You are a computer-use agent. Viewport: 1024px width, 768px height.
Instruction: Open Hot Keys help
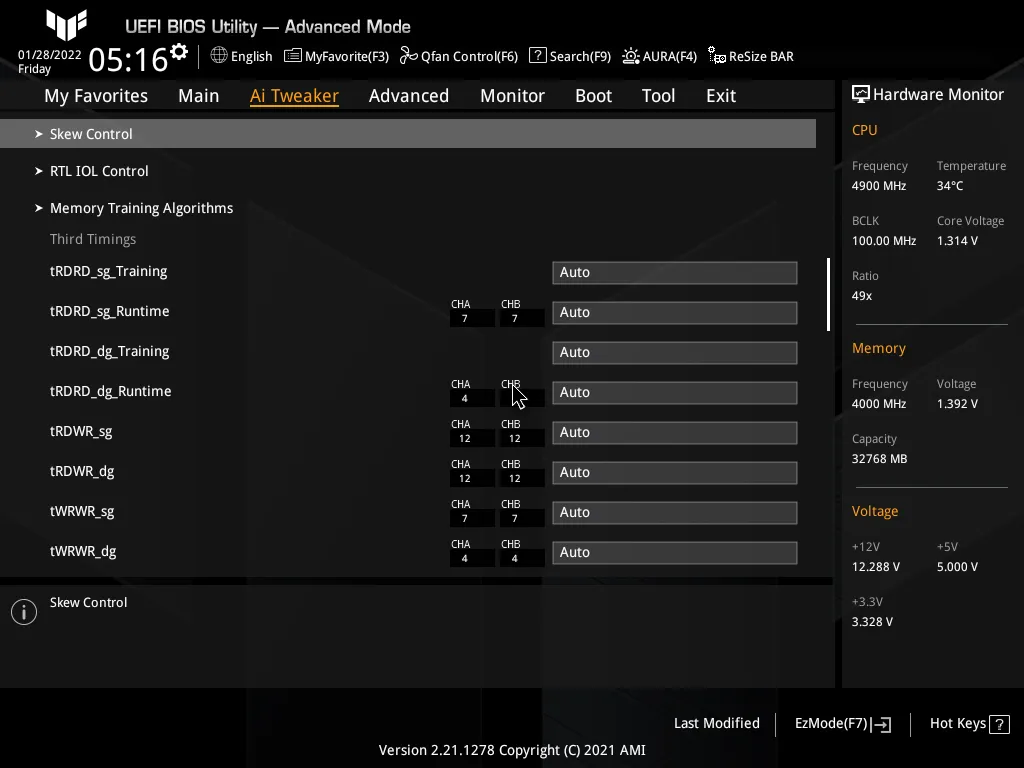point(957,724)
